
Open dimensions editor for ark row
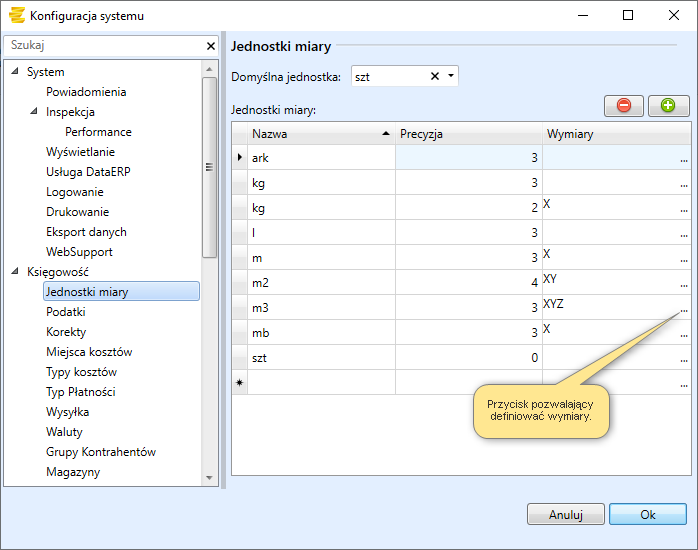pyautogui.click(x=684, y=159)
